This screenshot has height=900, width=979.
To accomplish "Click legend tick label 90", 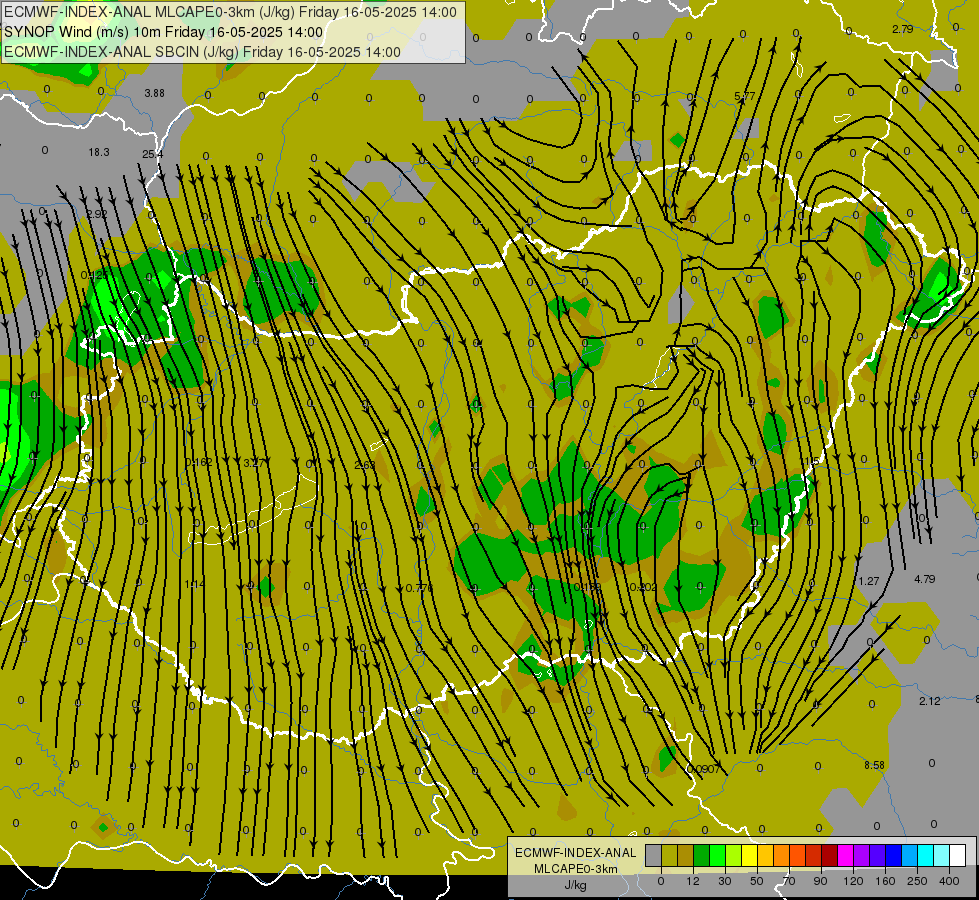I will pyautogui.click(x=820, y=881).
